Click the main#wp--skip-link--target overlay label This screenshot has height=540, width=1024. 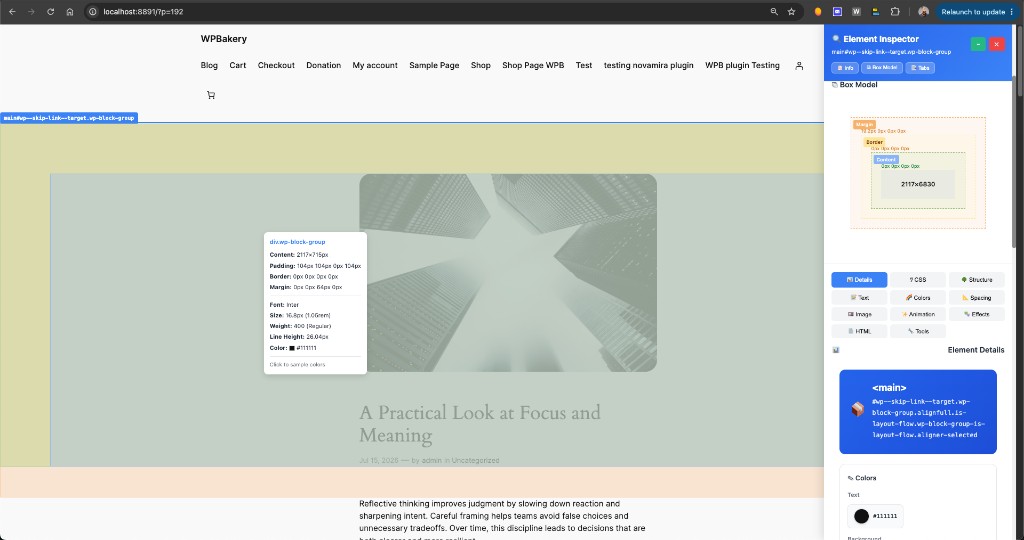tap(69, 118)
